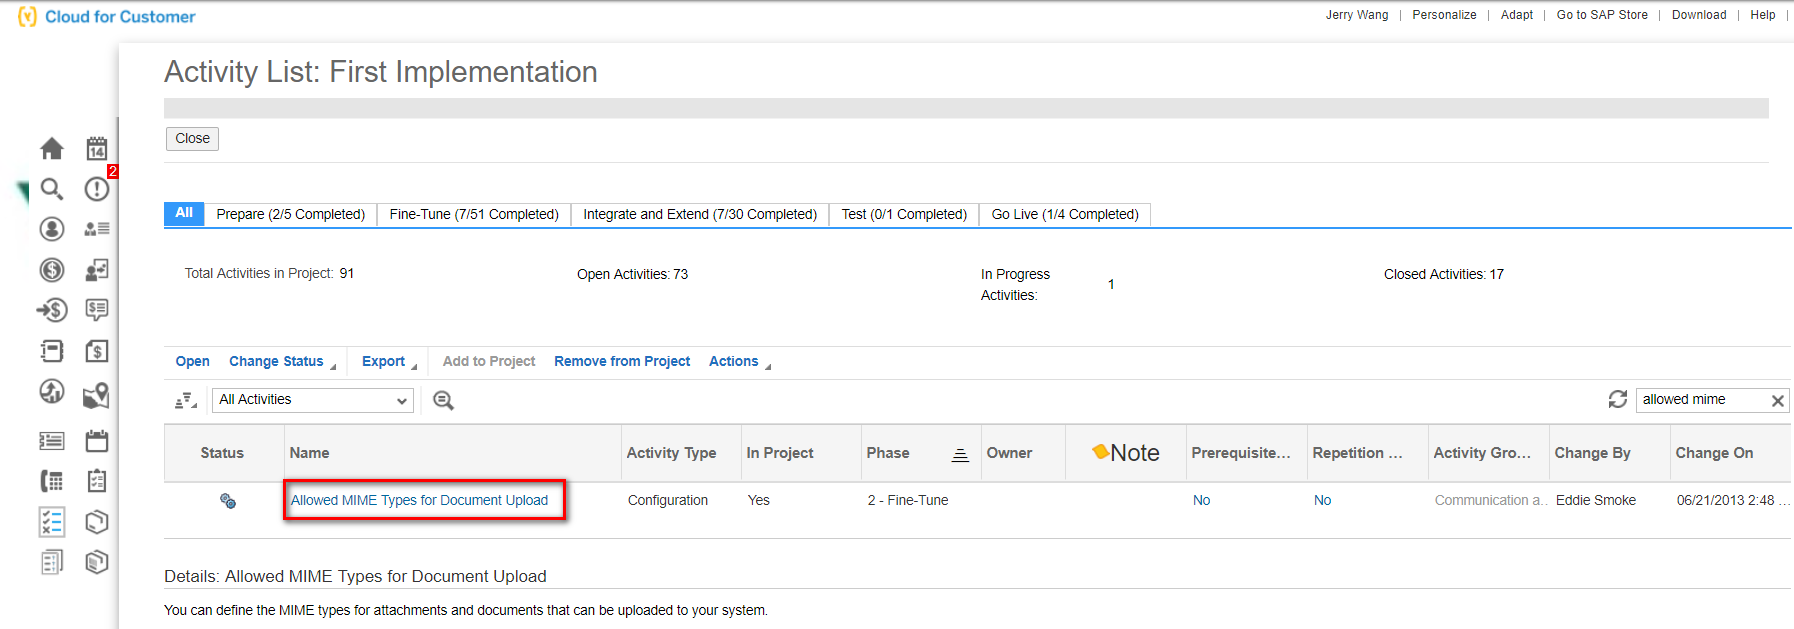
Task: Open Allowed MIME Types for Document Upload link
Action: pos(419,500)
